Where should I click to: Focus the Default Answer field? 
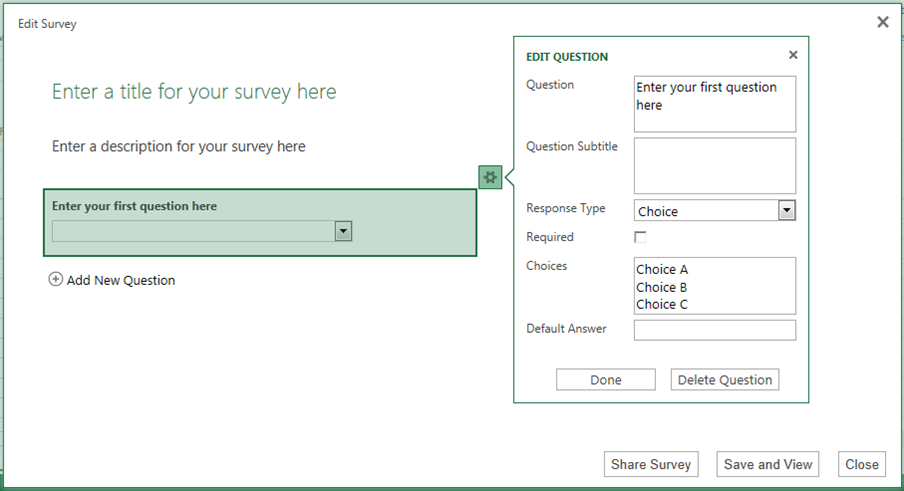[x=714, y=330]
